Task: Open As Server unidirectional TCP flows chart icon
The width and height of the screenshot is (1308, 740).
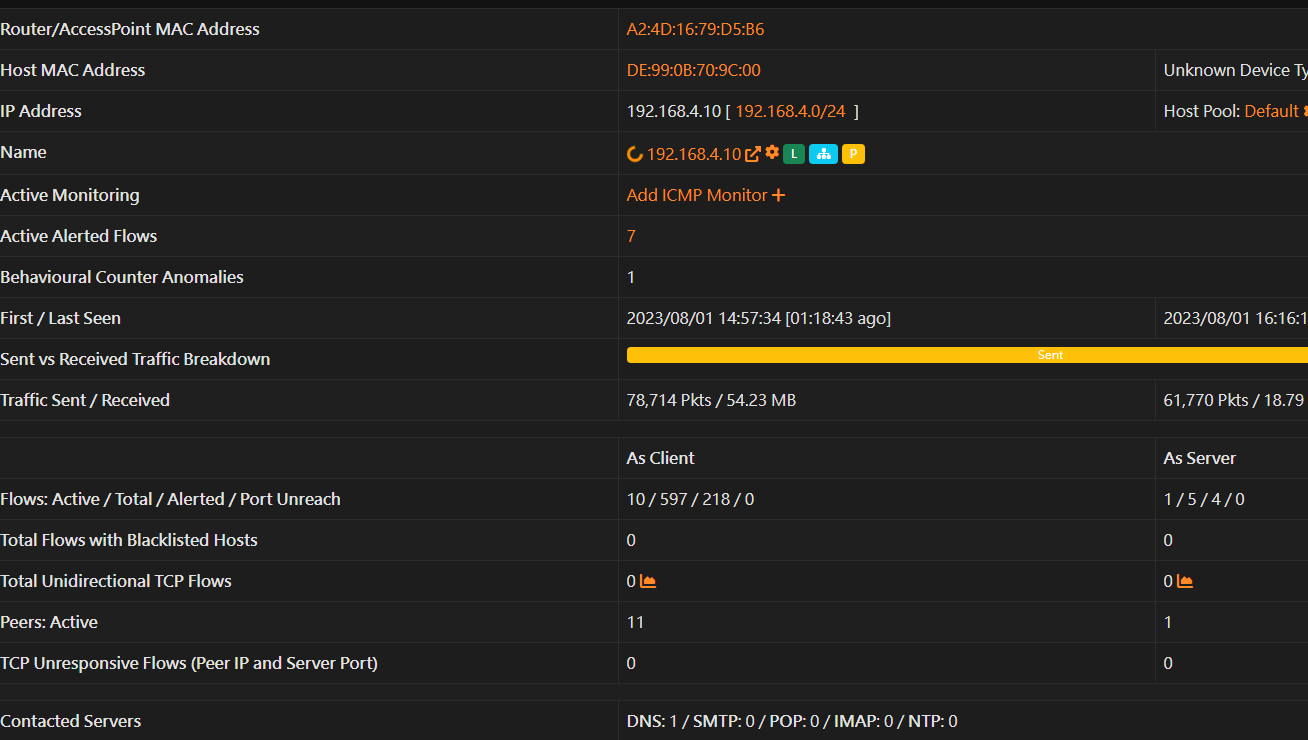Action: (x=1185, y=581)
